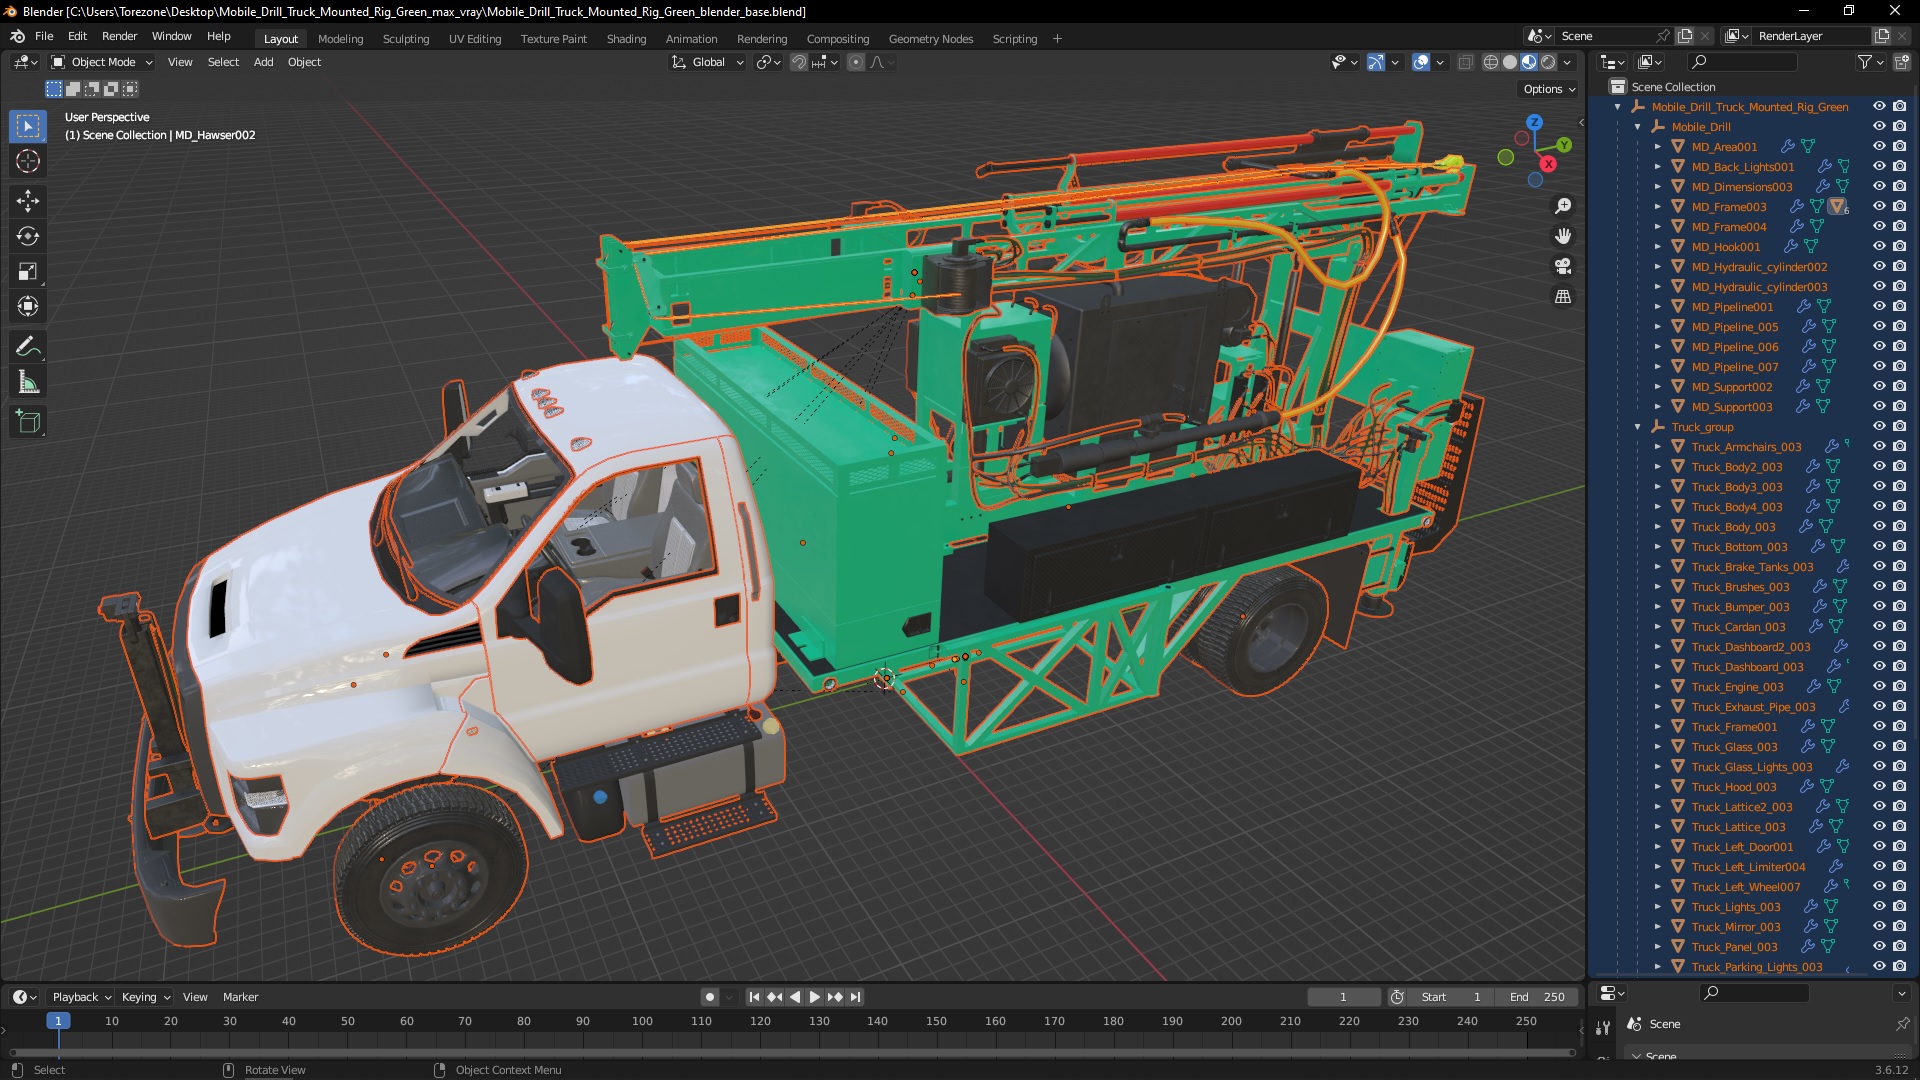Toggle X-ray mode

coord(1465,62)
